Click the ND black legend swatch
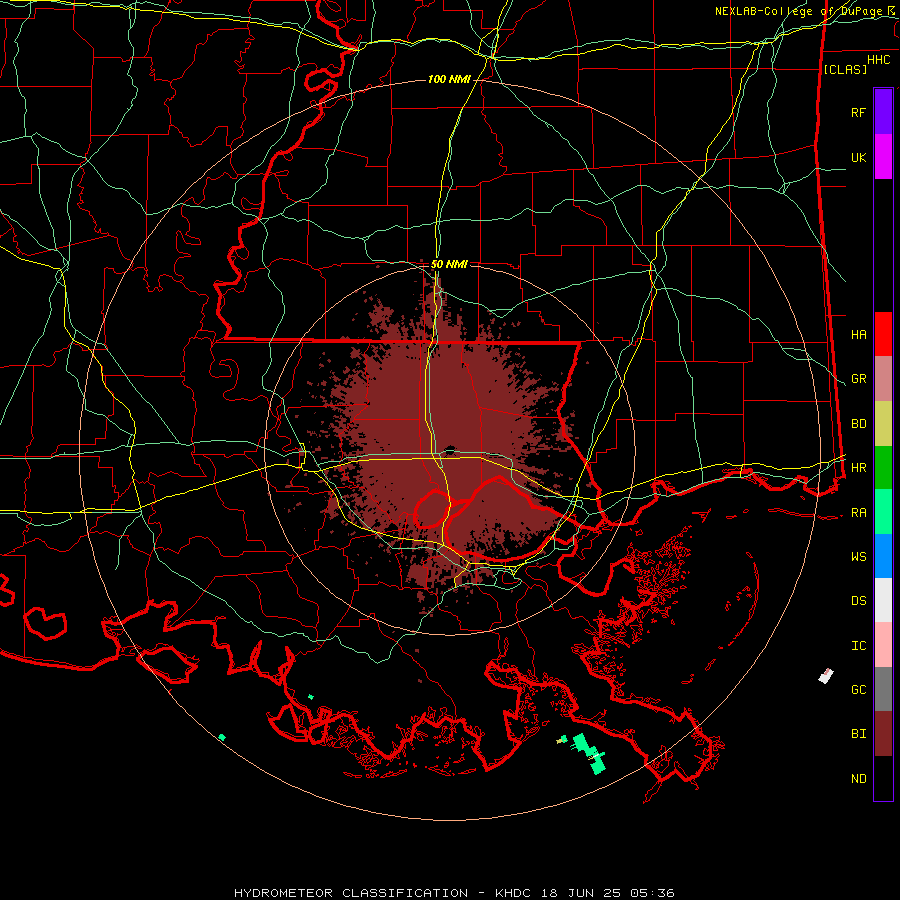Image resolution: width=900 pixels, height=900 pixels. coord(883,778)
